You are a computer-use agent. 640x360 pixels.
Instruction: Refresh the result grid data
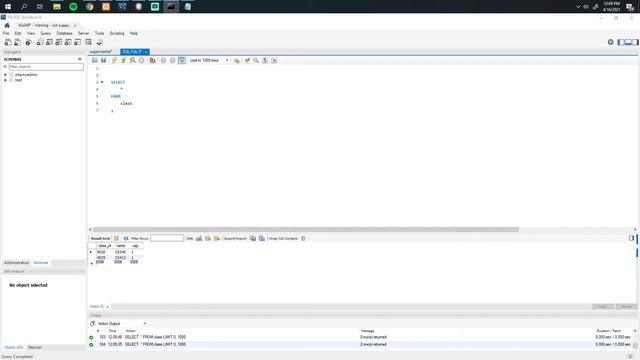pos(126,238)
